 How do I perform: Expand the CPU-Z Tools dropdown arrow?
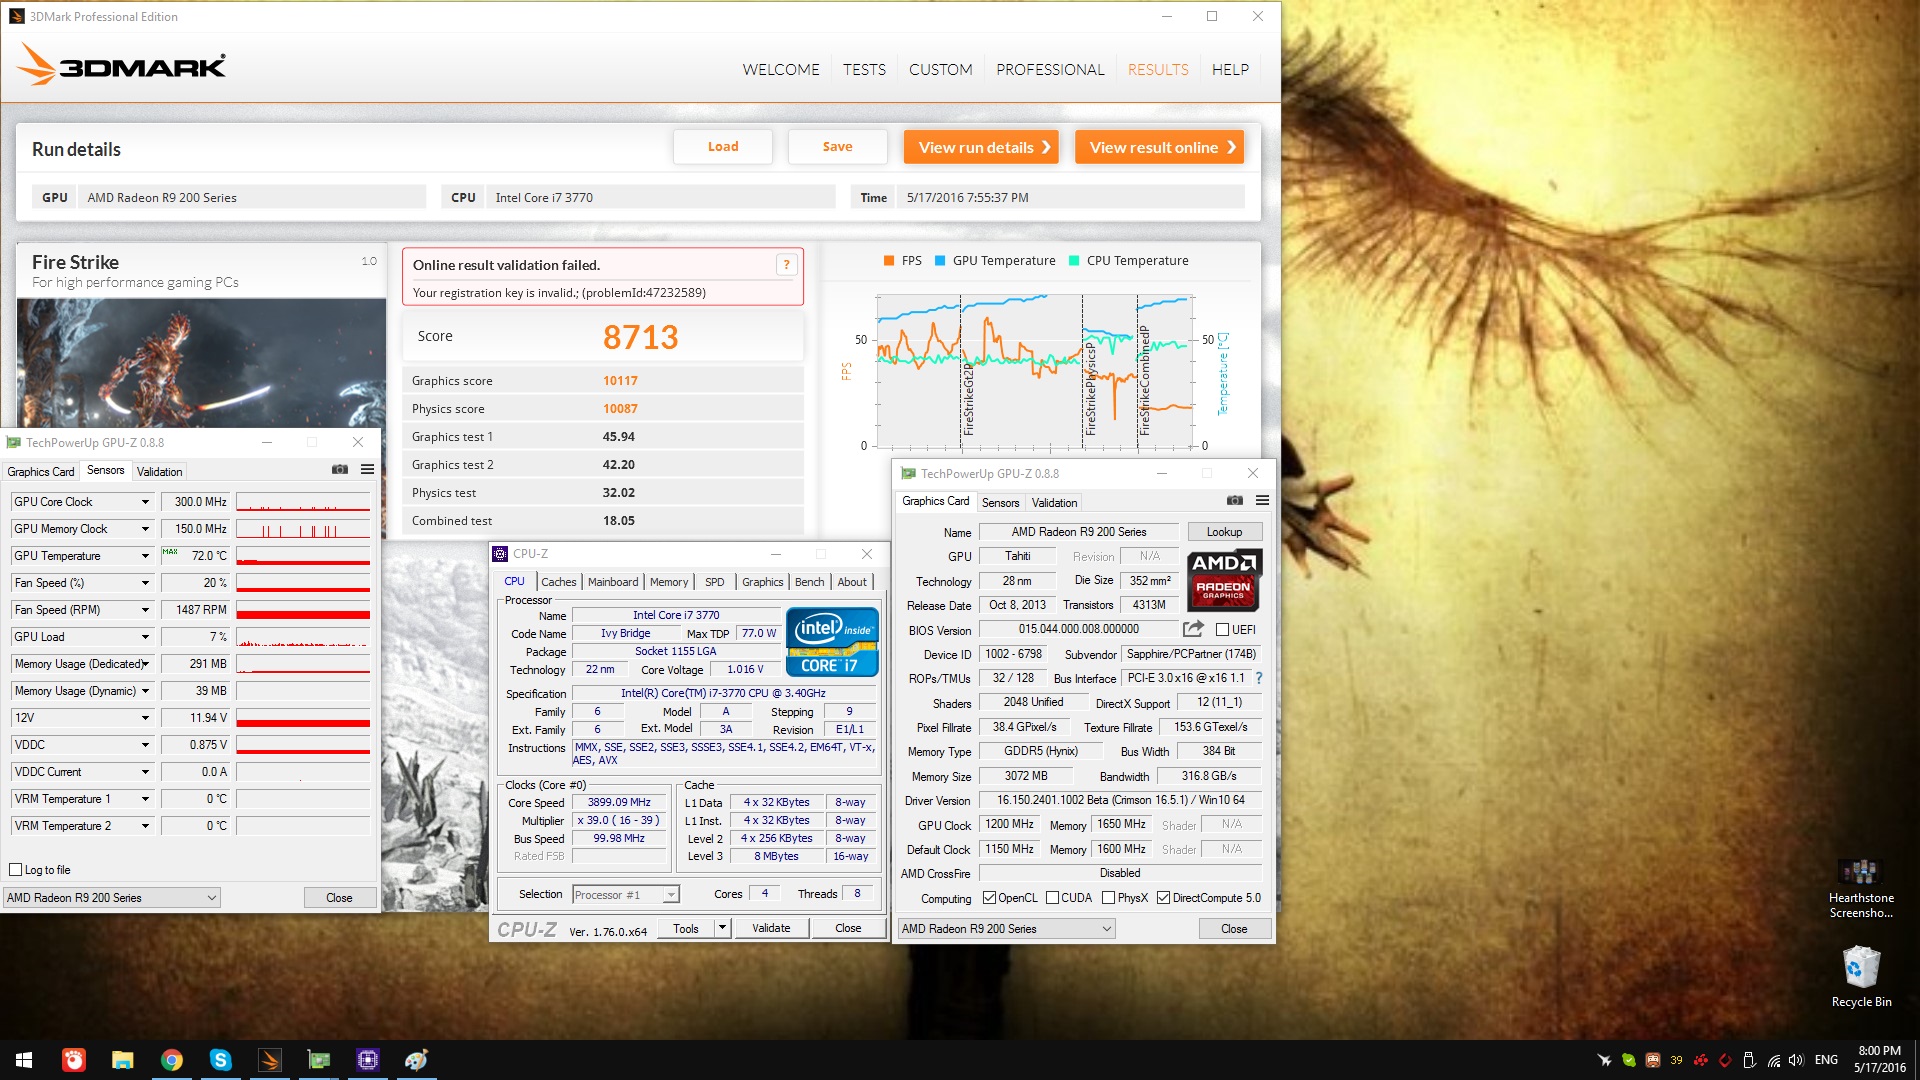click(722, 928)
